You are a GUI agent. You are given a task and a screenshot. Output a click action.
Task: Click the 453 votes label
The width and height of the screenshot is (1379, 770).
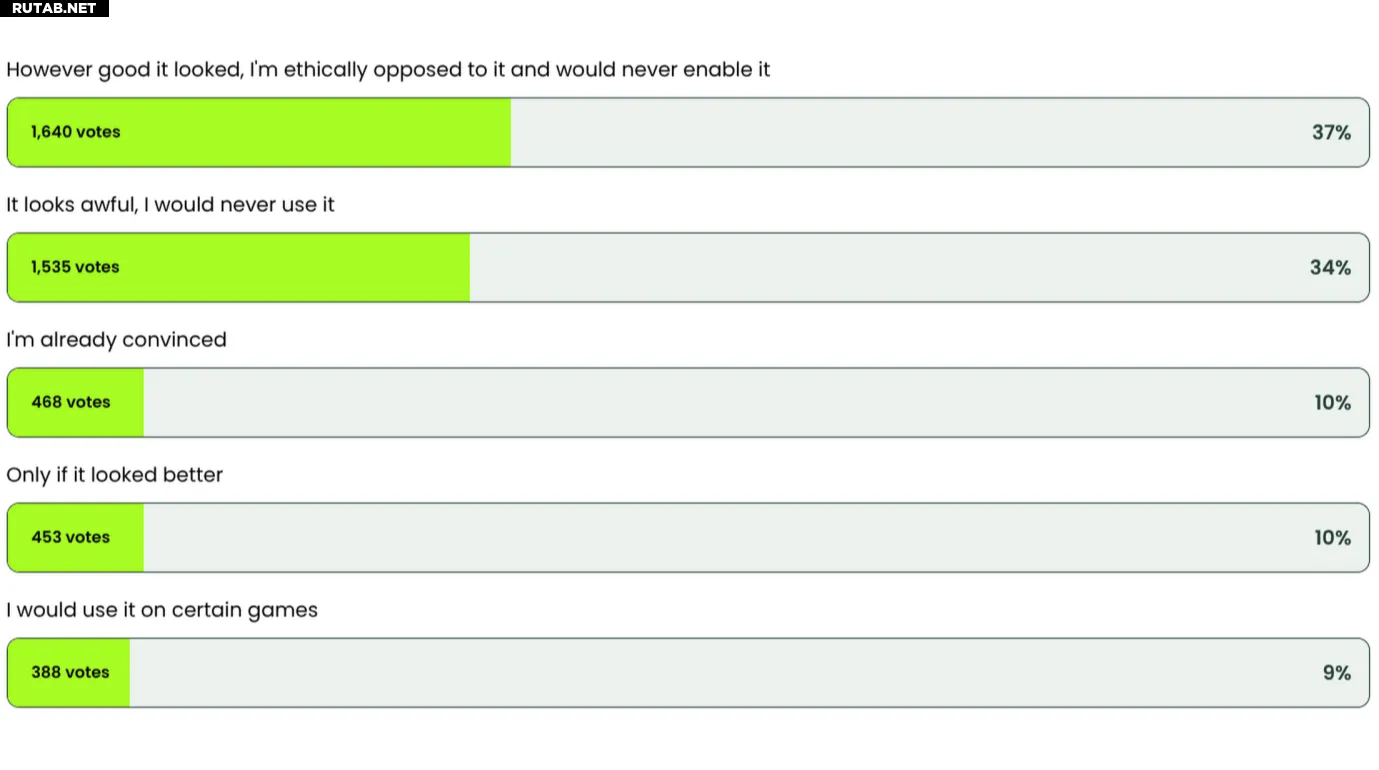tap(70, 537)
